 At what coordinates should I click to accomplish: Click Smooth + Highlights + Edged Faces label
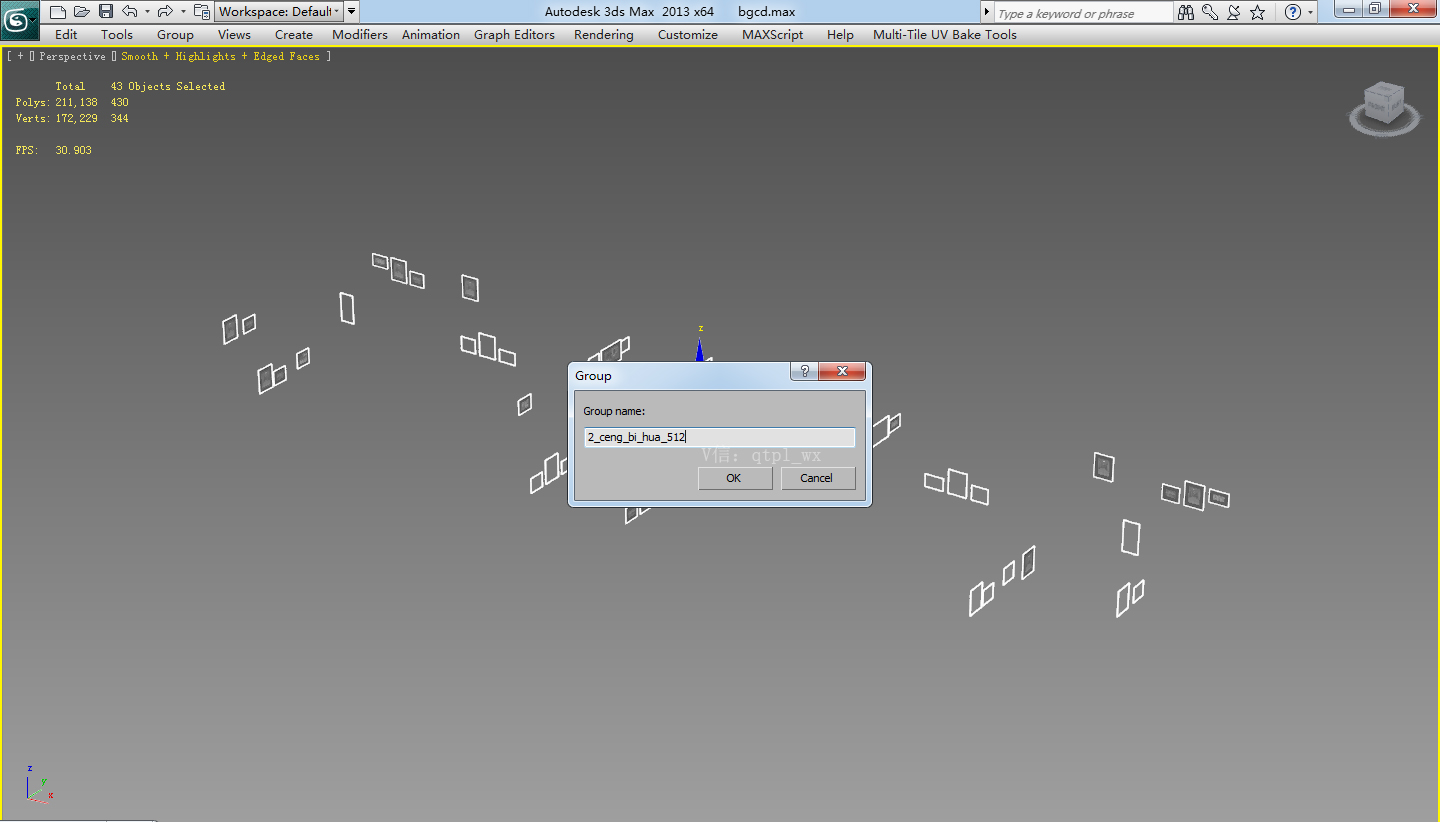[x=221, y=57]
